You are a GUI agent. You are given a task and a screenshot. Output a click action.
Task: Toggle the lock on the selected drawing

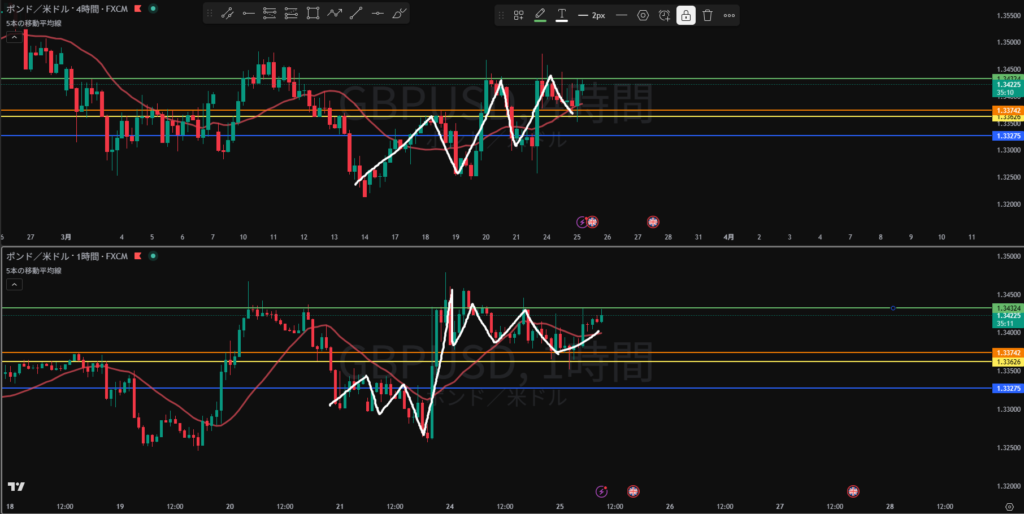tap(686, 15)
